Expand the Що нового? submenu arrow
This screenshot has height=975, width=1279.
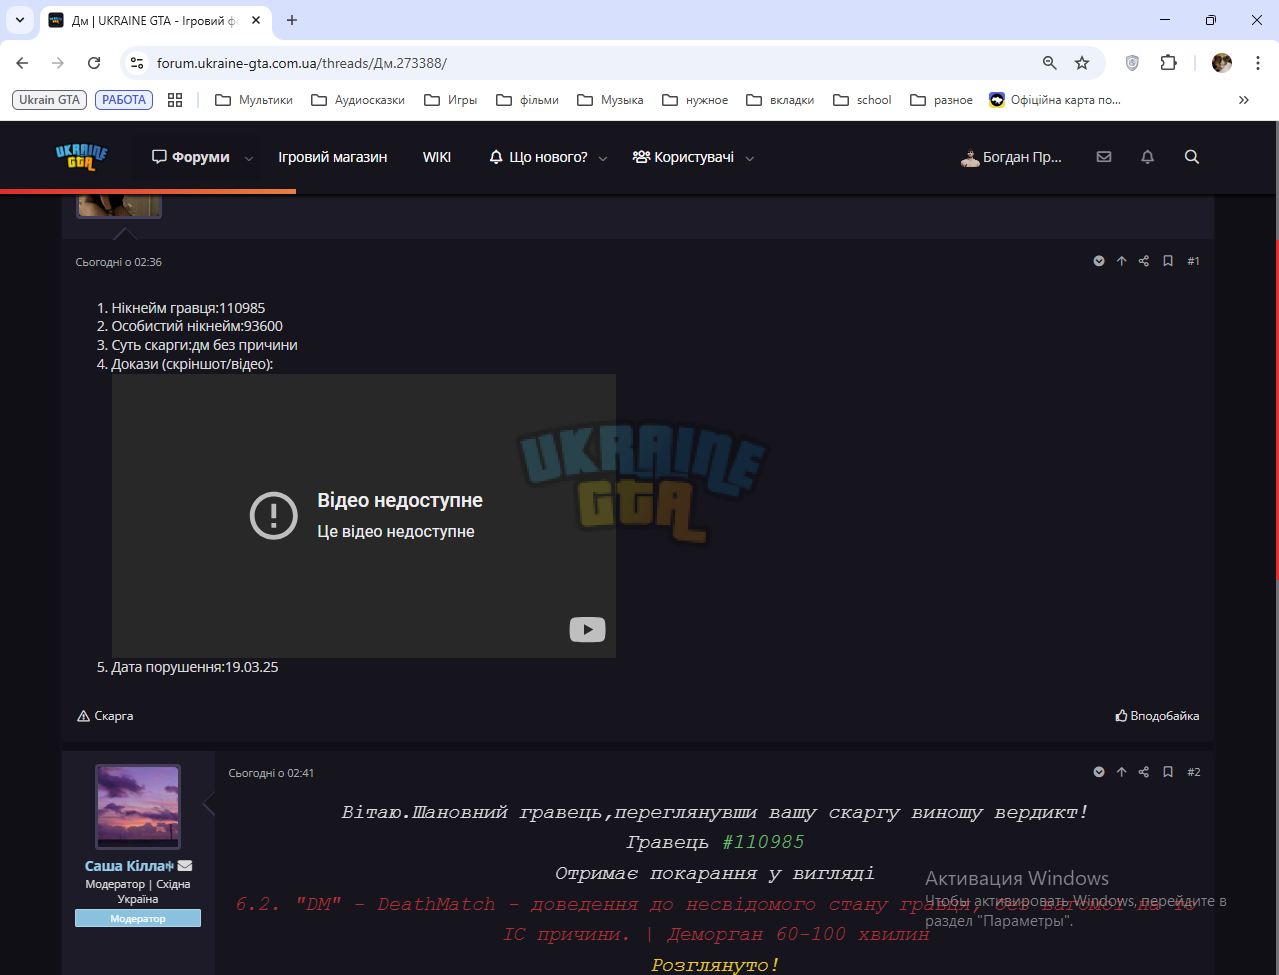pos(603,158)
